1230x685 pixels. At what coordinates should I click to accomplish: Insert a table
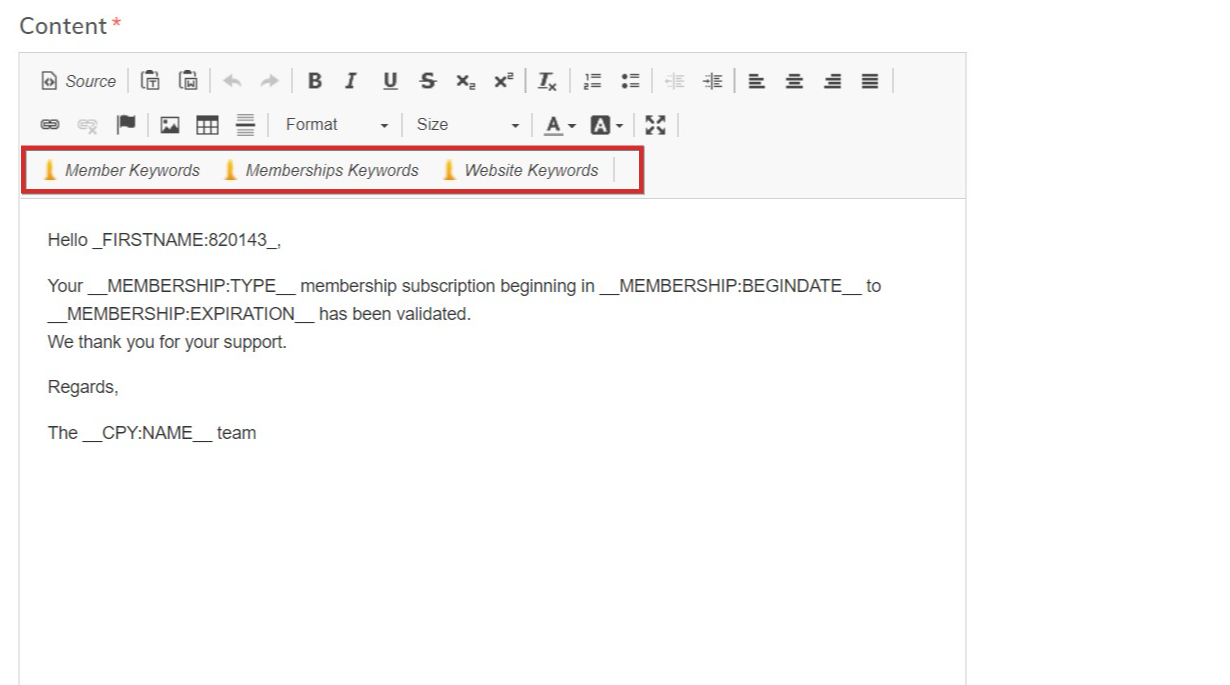tap(207, 125)
